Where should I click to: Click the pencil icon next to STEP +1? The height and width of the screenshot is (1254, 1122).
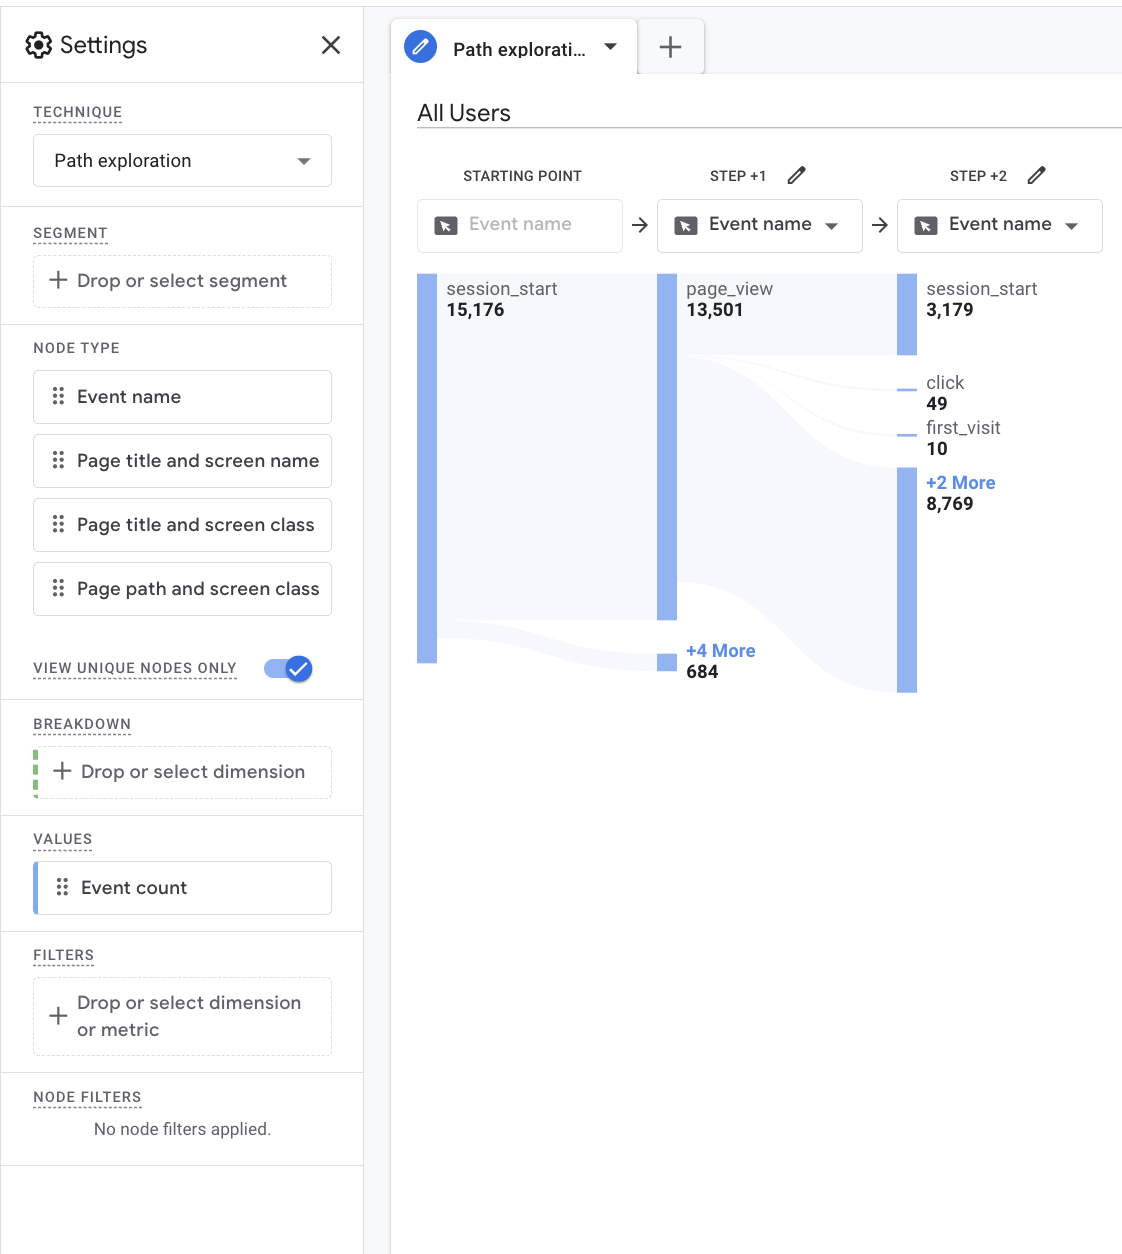pyautogui.click(x=796, y=176)
